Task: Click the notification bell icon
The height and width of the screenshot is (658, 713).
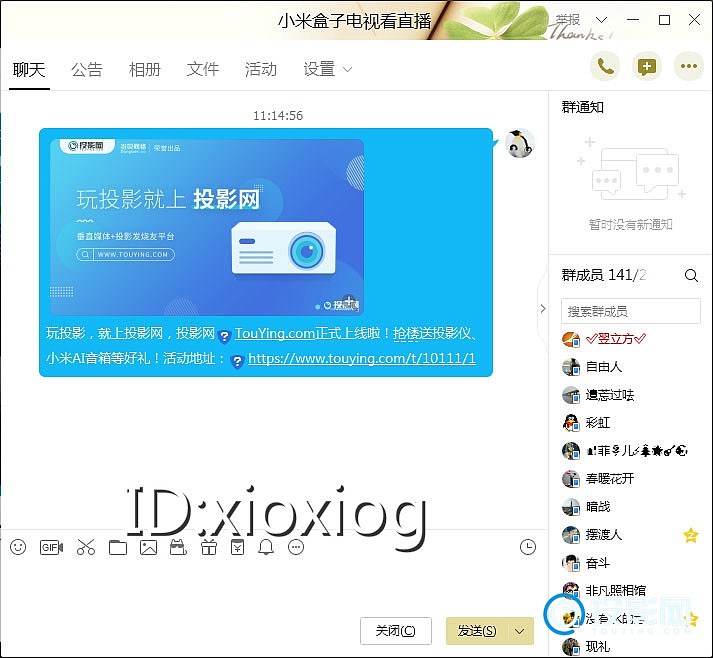Action: tap(266, 547)
